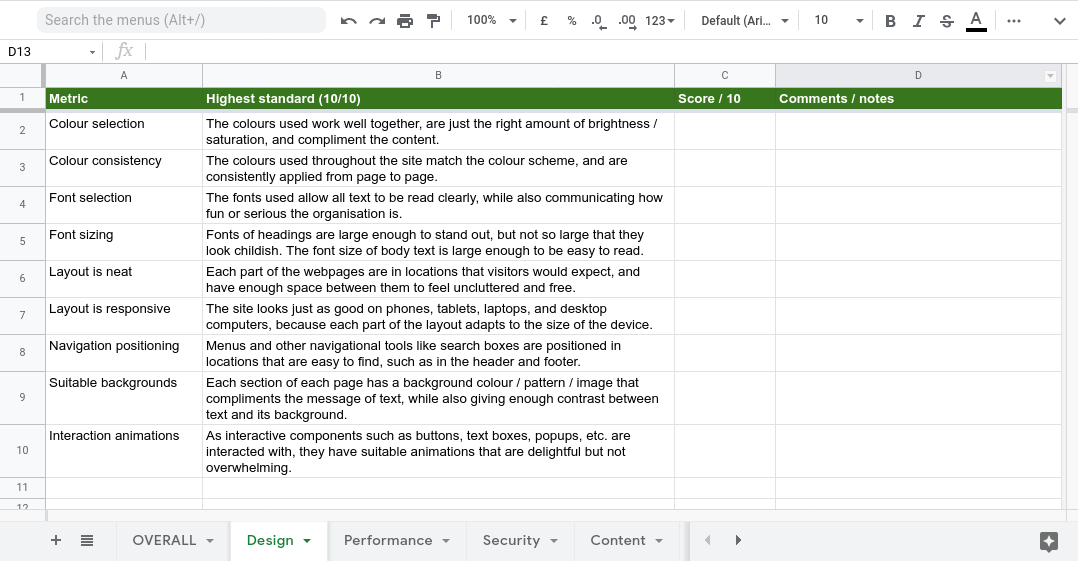Select the Suitable backgrounds cell
The image size is (1078, 561).
124,398
